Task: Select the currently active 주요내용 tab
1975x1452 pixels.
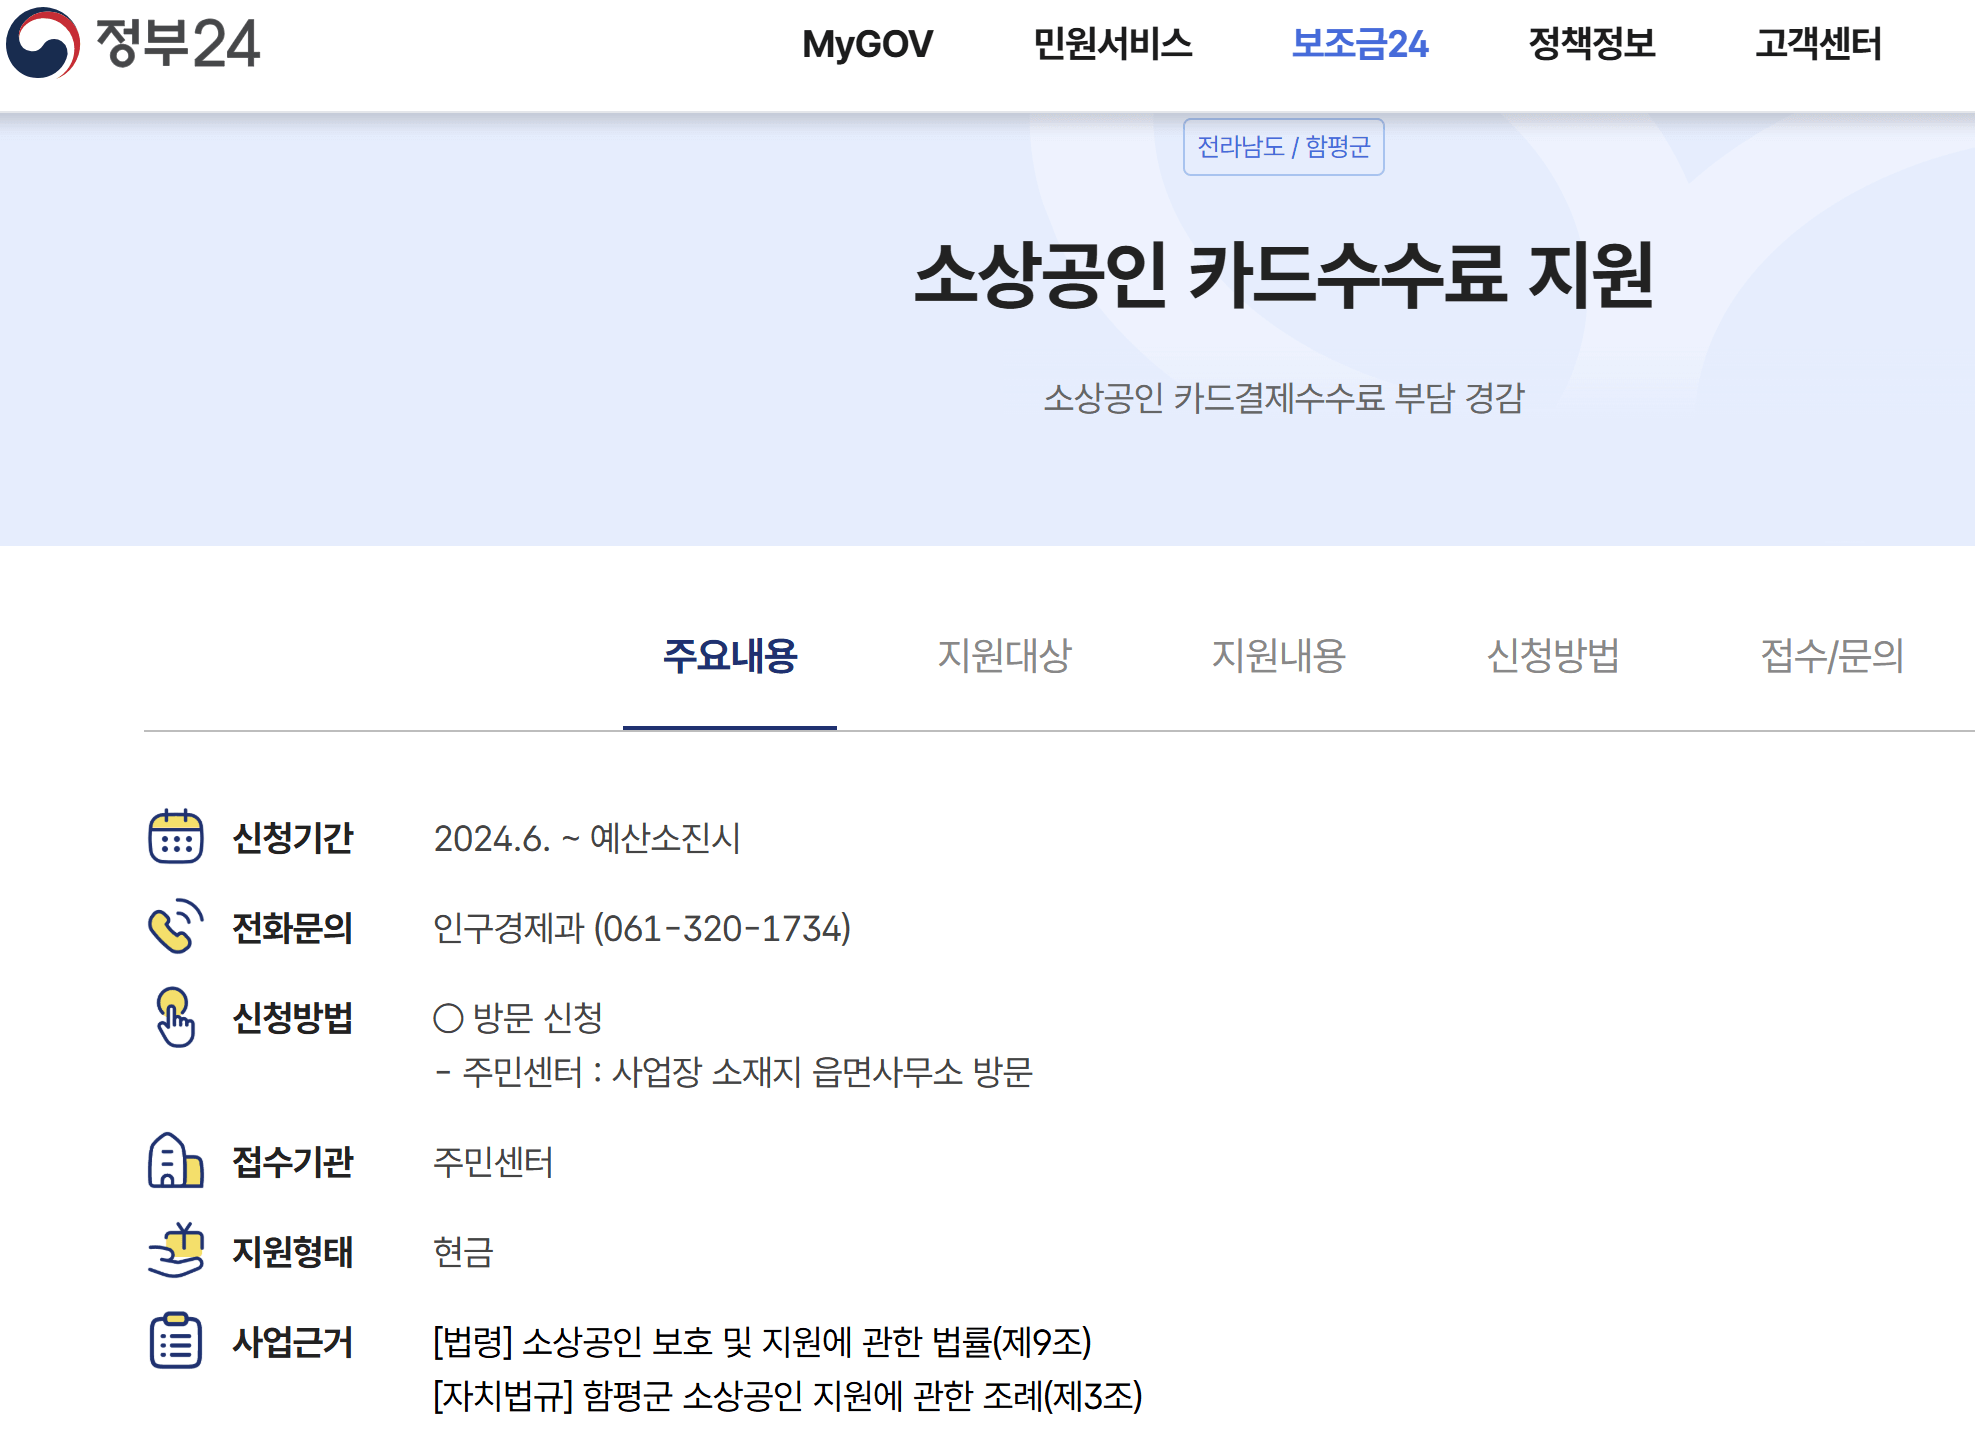Action: (730, 657)
